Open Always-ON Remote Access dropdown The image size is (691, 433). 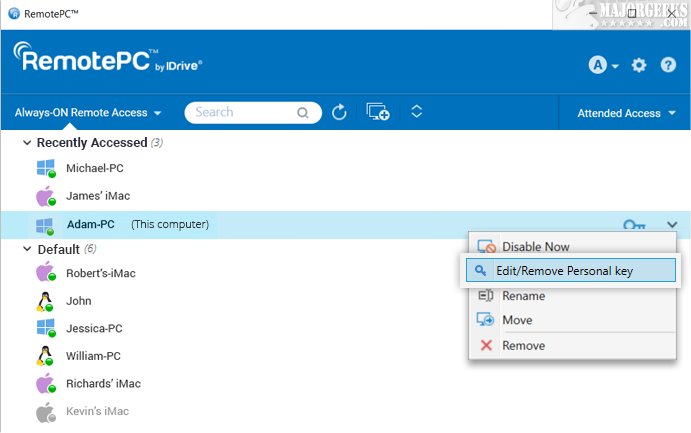(88, 113)
